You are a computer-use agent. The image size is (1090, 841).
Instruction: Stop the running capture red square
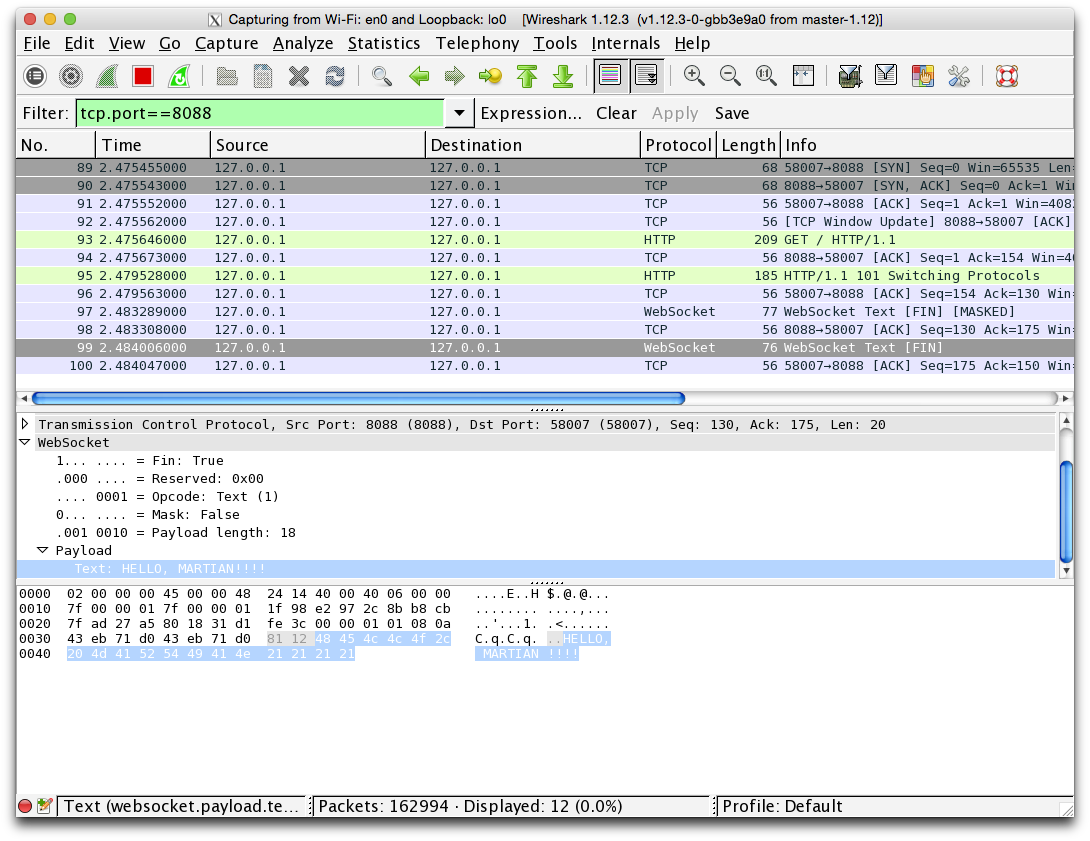coord(143,76)
